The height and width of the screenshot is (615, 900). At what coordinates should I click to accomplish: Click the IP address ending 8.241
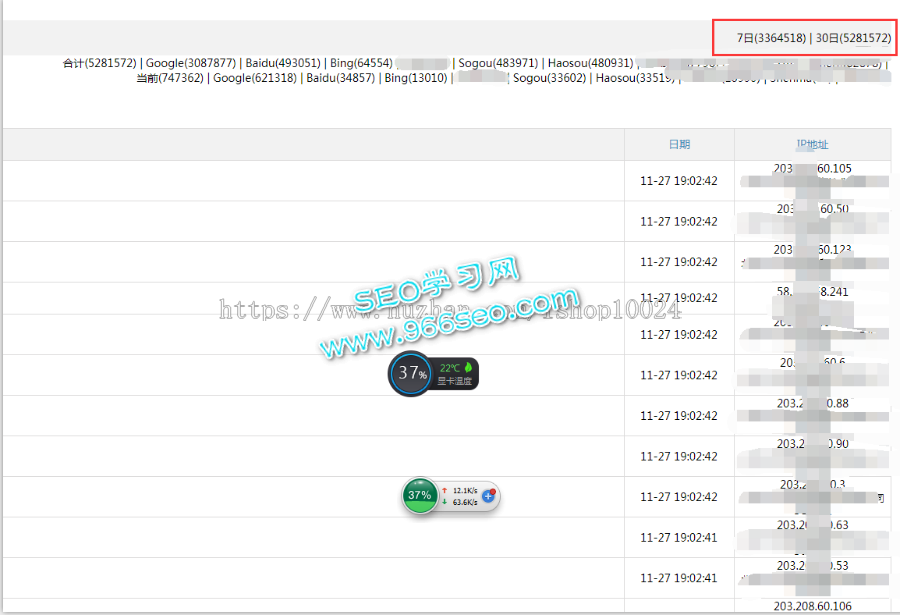click(812, 292)
